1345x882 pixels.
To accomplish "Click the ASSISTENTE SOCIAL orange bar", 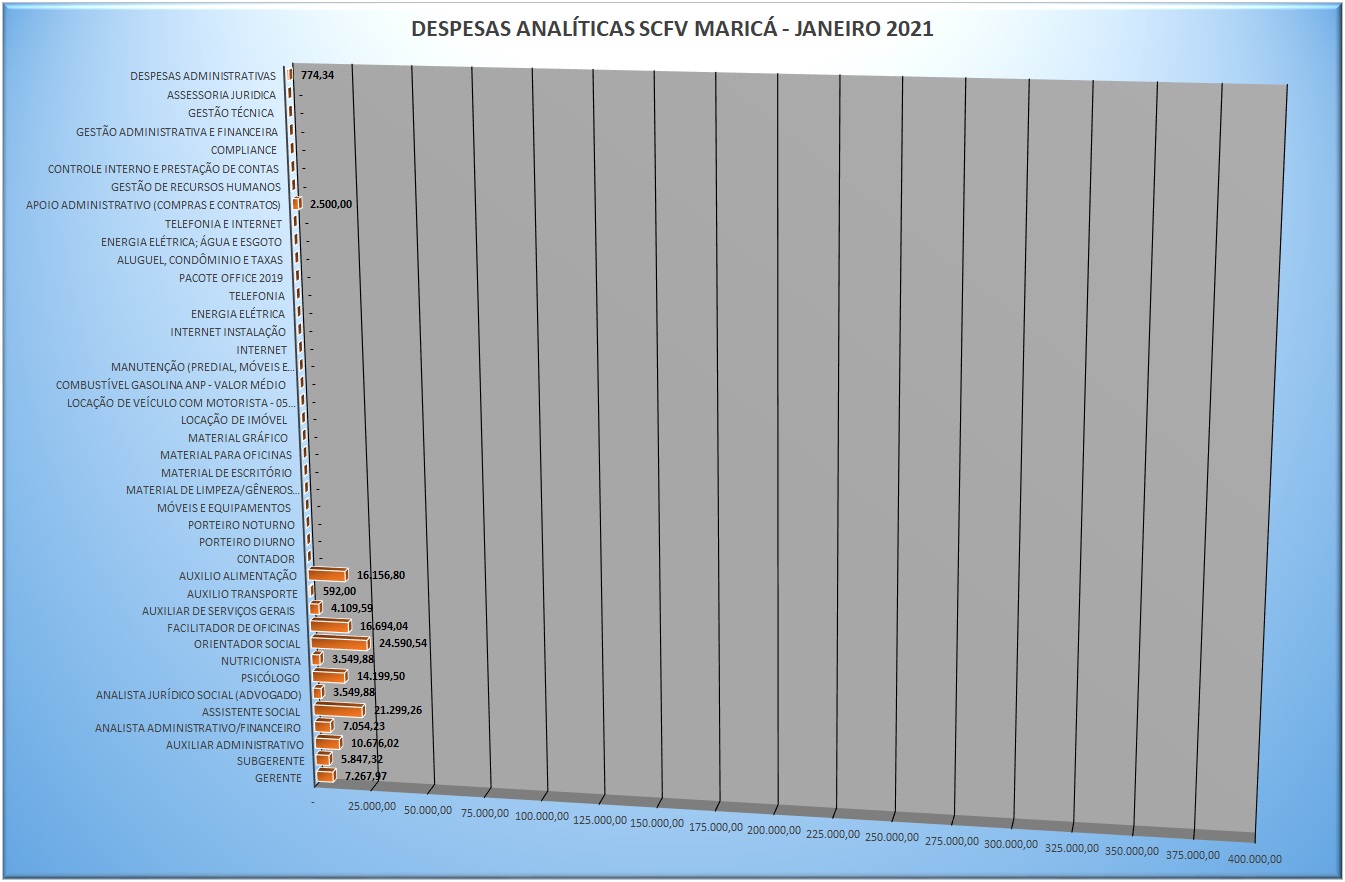I will pyautogui.click(x=339, y=710).
